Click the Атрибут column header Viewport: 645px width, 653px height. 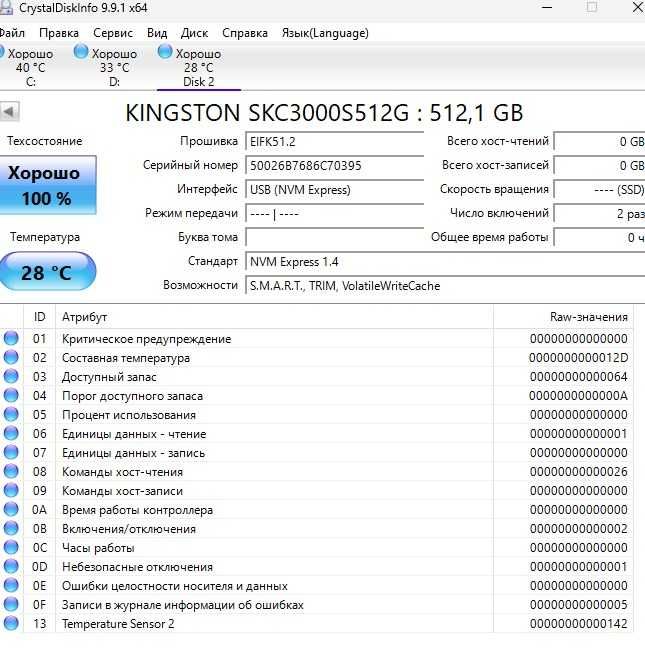coord(274,317)
